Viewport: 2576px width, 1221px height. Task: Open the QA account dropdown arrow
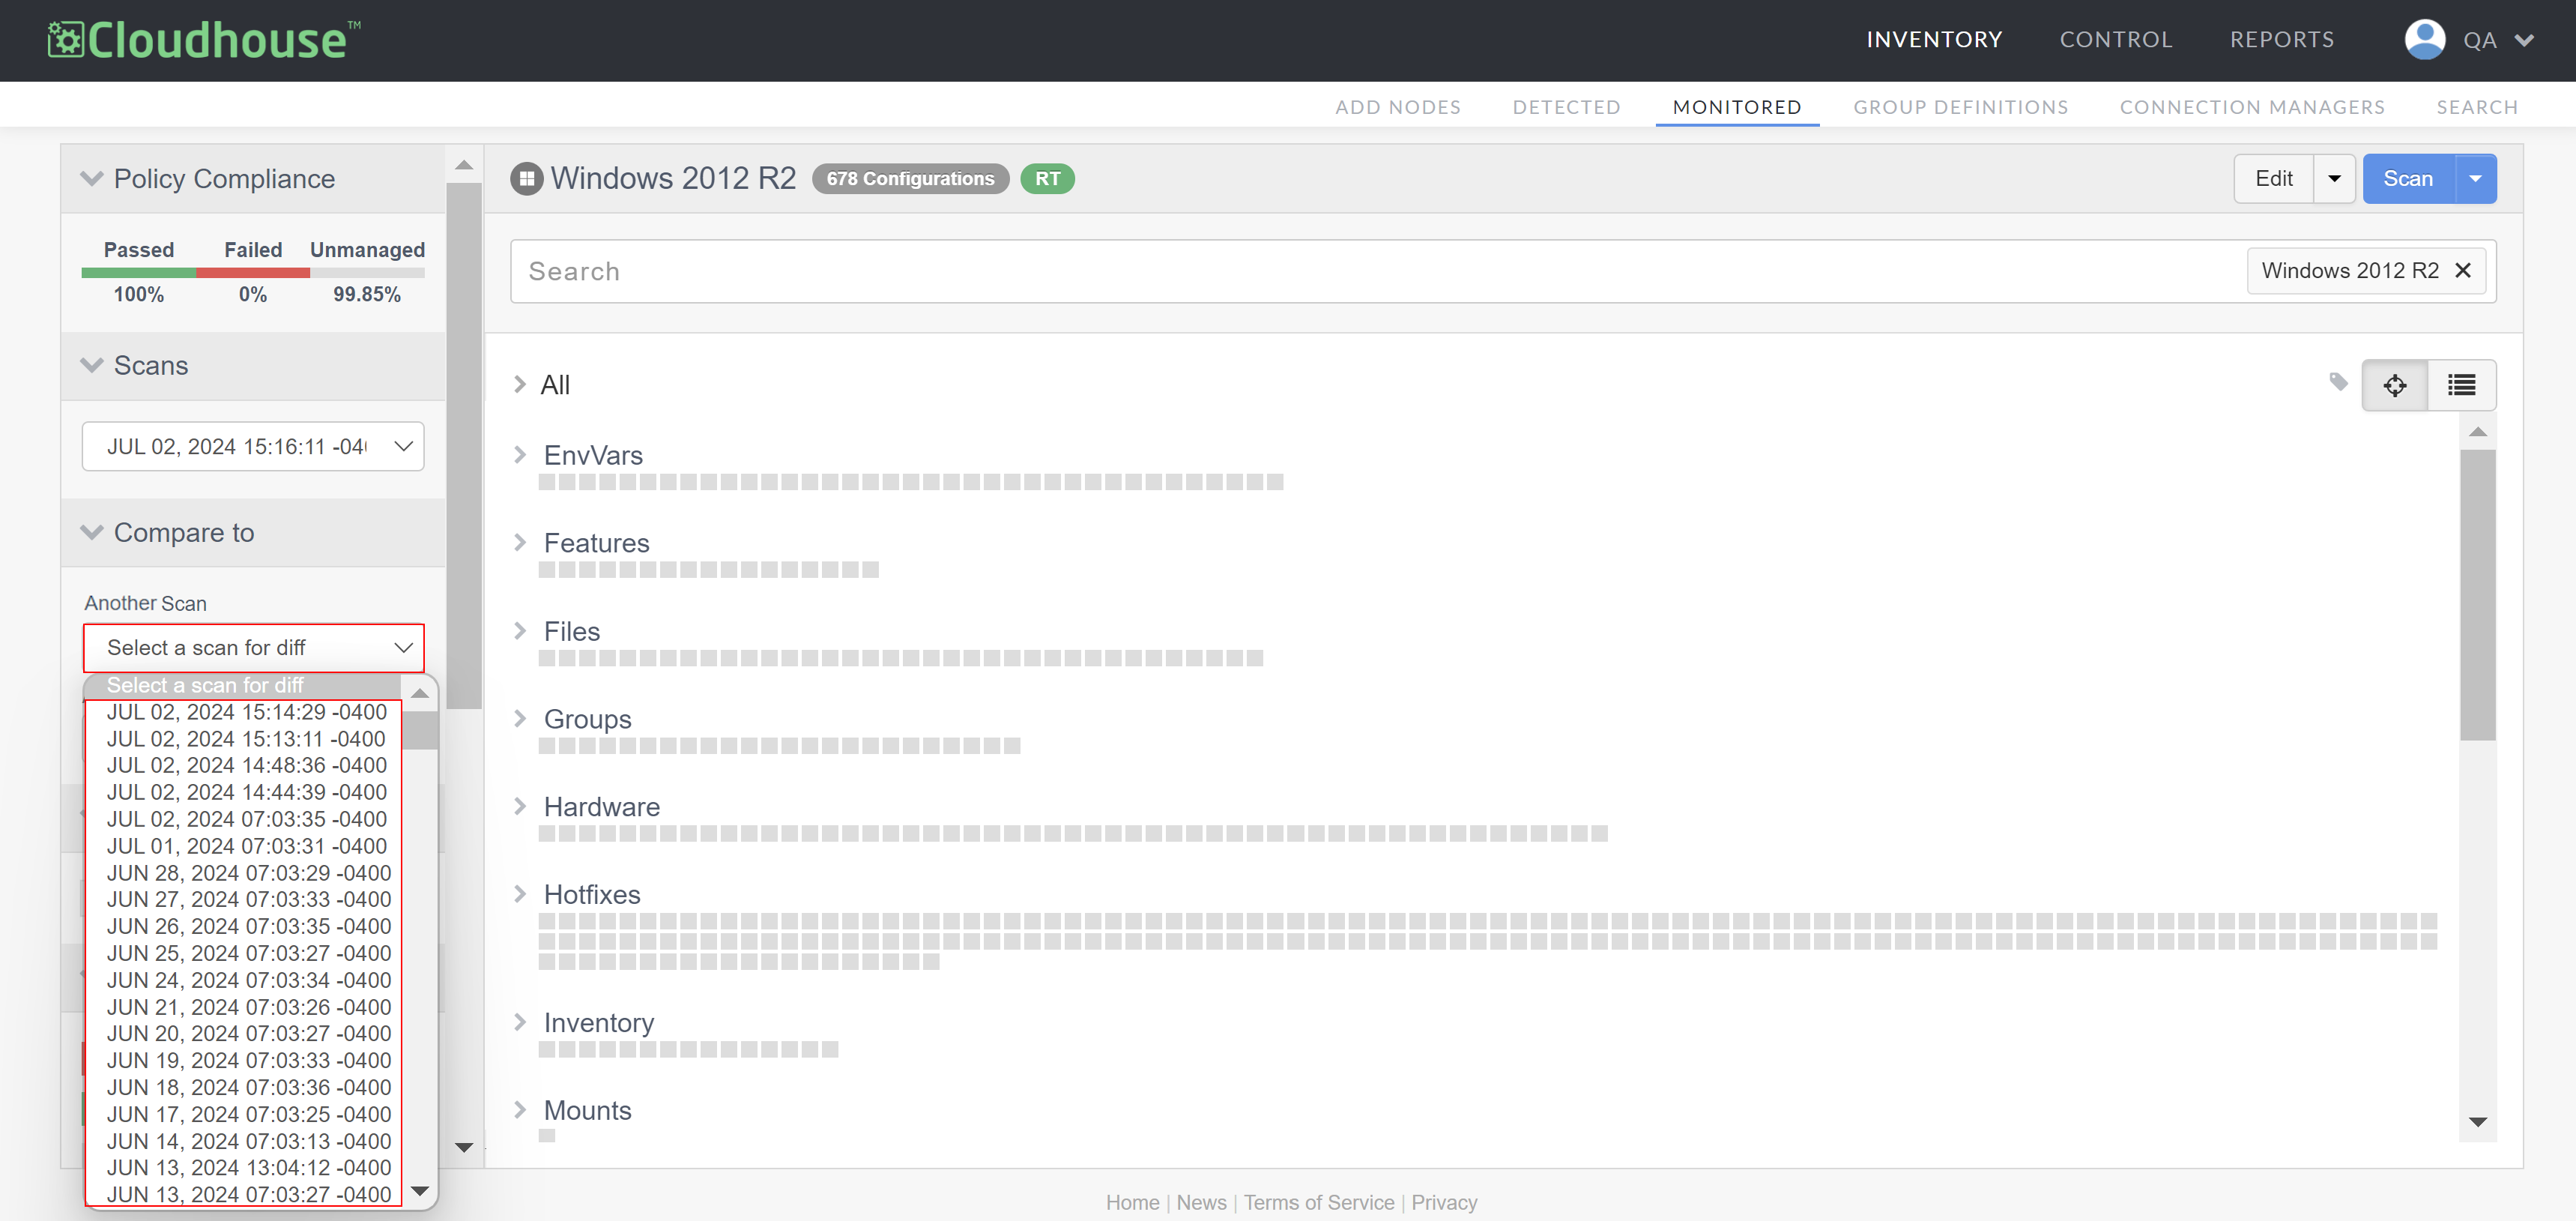point(2524,41)
